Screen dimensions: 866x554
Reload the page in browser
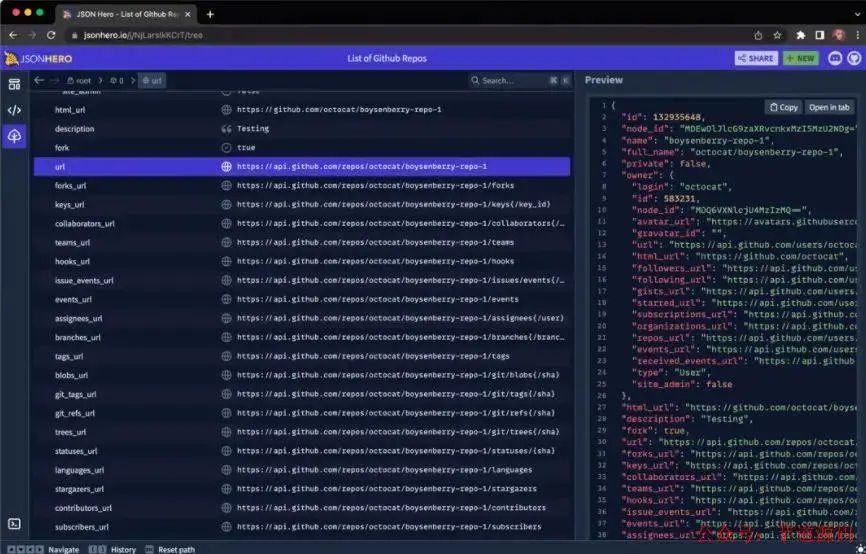click(51, 35)
